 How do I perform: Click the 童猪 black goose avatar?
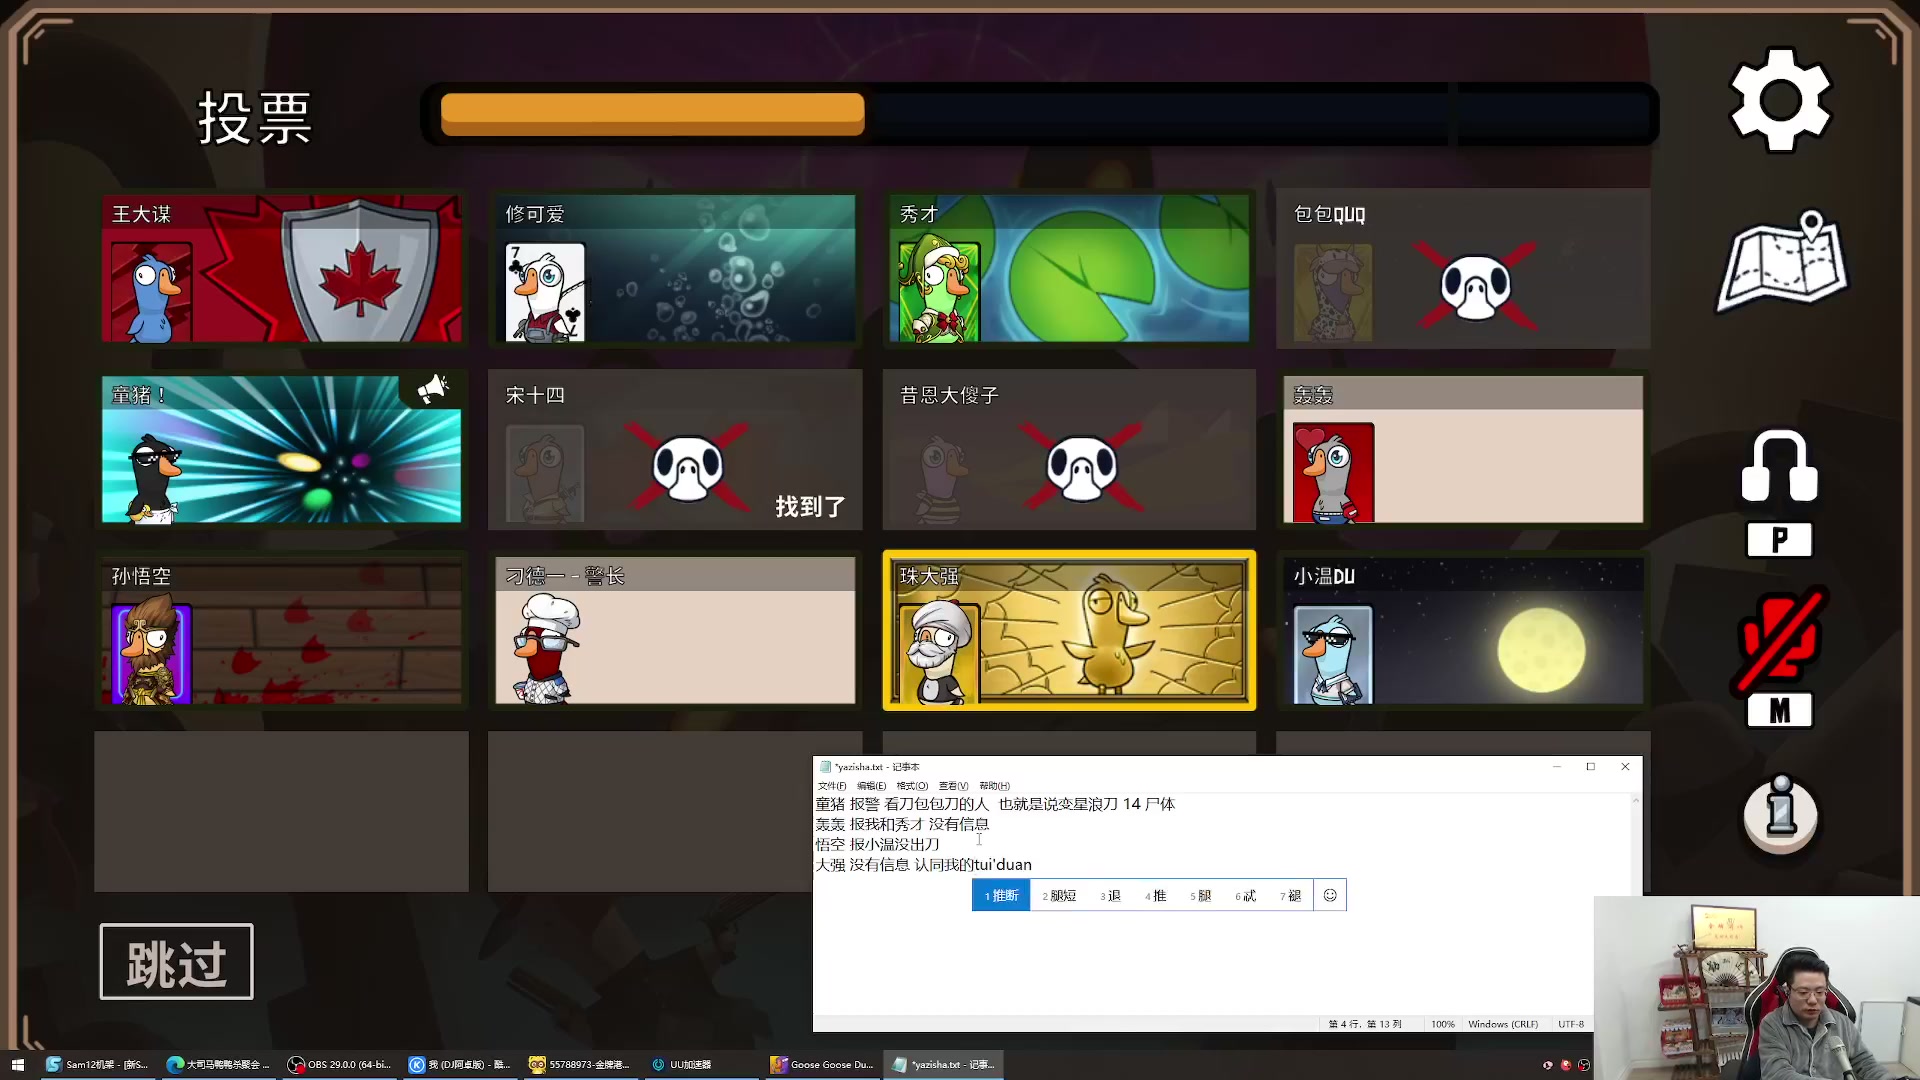click(153, 479)
